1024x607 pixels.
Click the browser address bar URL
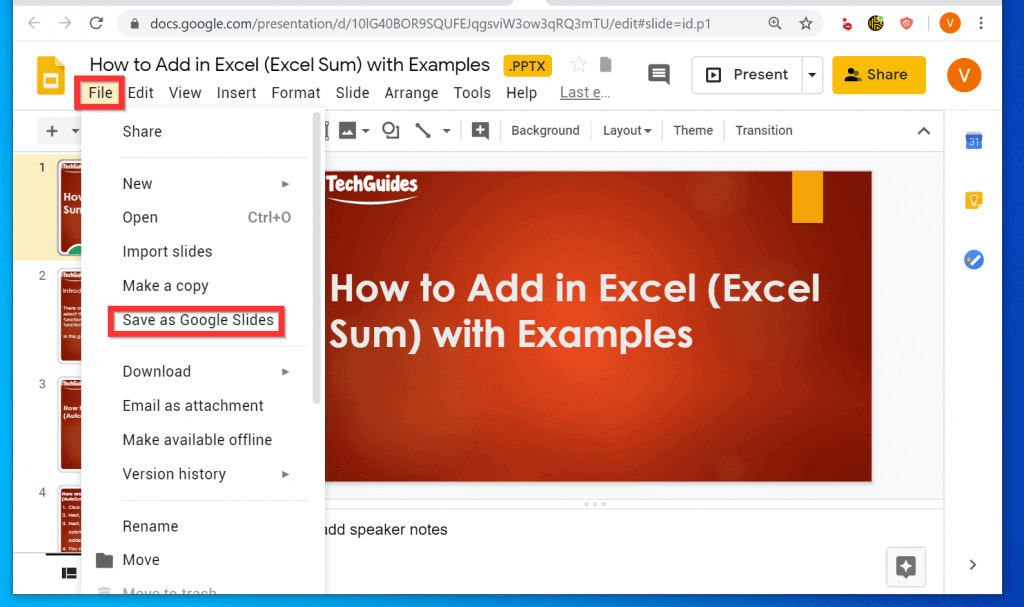click(x=430, y=24)
